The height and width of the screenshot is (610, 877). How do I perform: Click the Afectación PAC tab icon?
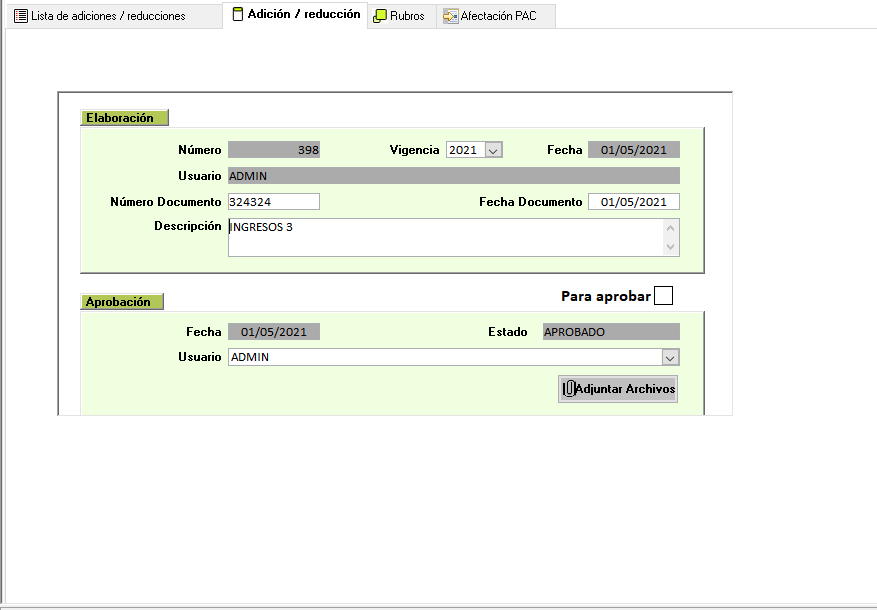[x=450, y=16]
